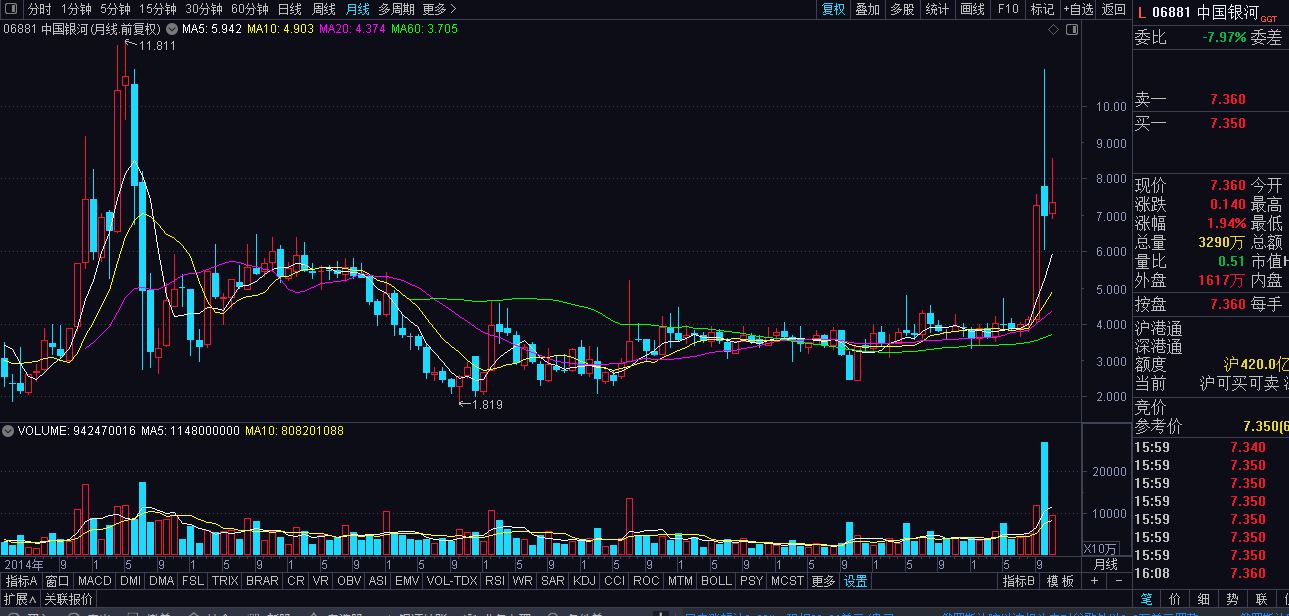Expand the 更多 periods menu

439,9
